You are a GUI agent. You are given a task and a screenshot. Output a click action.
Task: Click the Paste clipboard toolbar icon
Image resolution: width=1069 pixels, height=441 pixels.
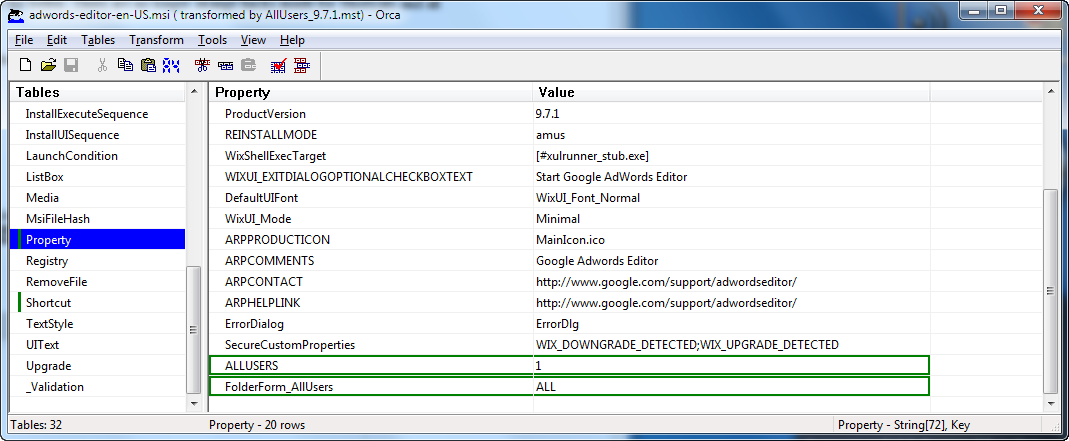click(148, 65)
